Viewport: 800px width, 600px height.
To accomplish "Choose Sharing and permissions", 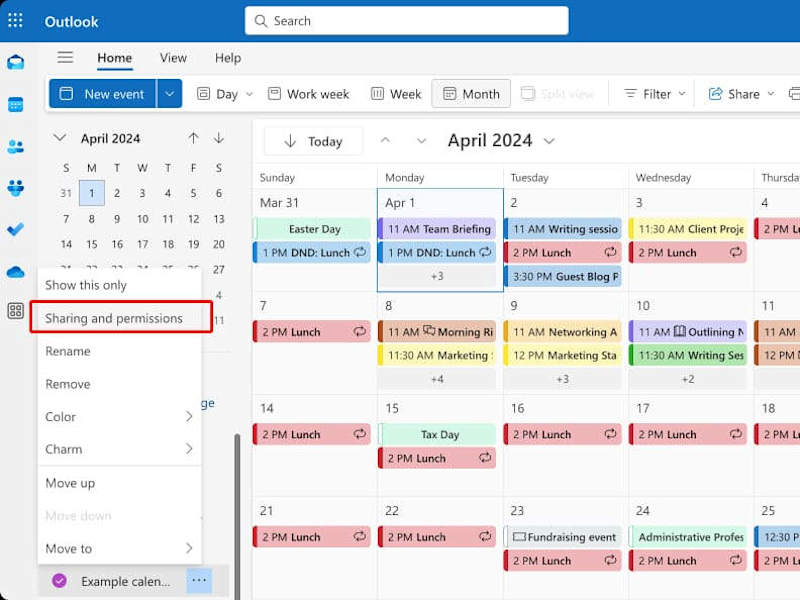I will pyautogui.click(x=121, y=318).
